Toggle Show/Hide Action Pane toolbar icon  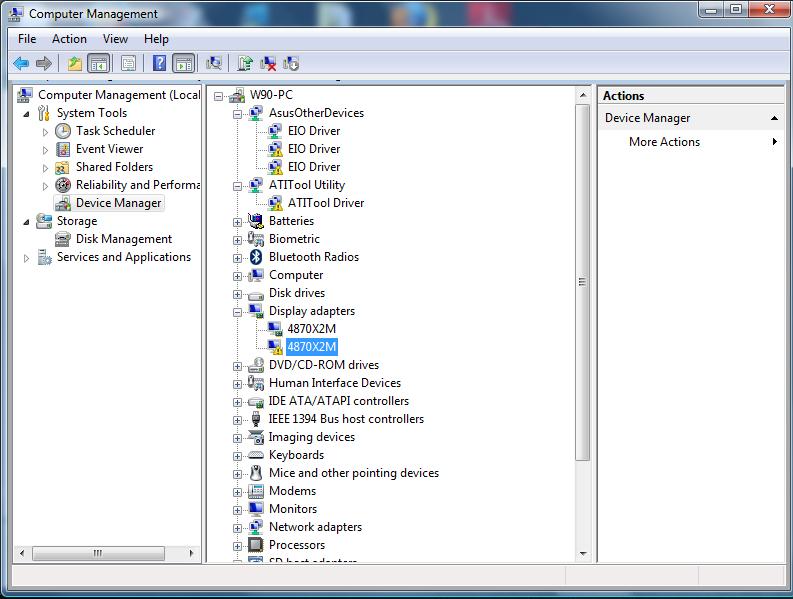tap(184, 64)
